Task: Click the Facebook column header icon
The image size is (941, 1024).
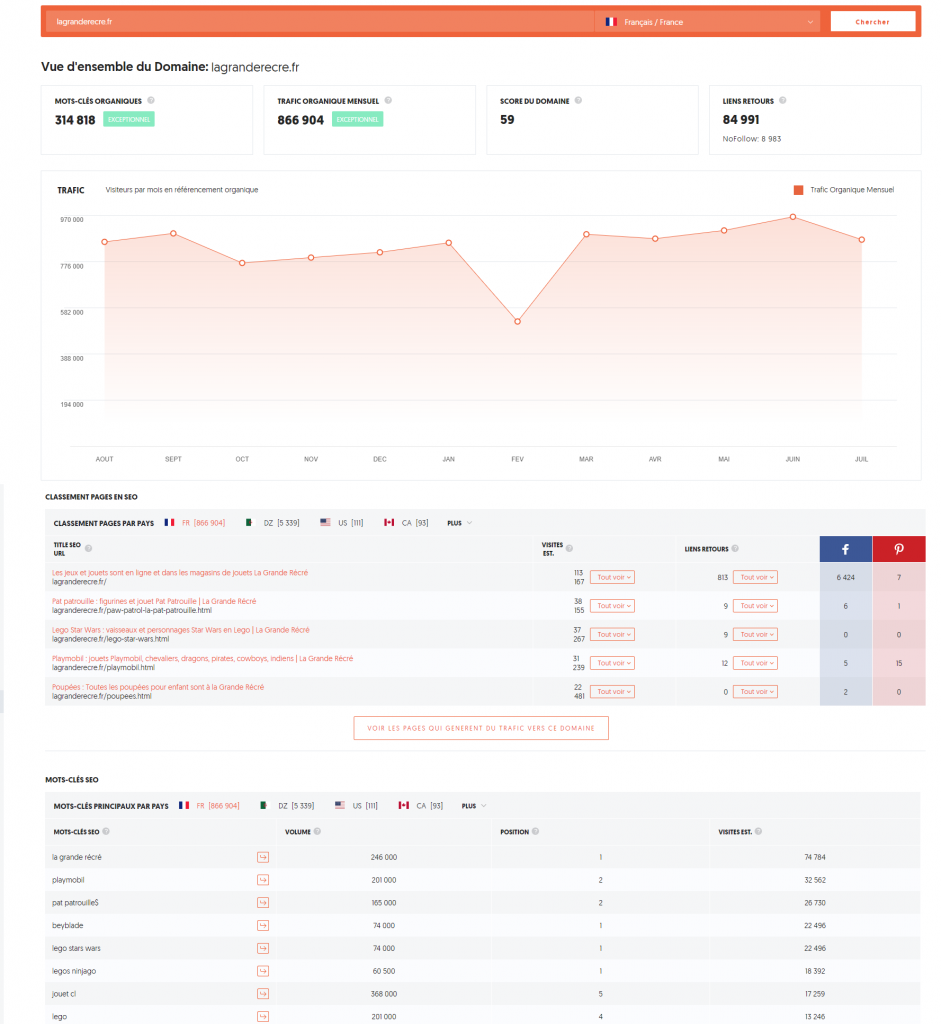Action: click(845, 549)
